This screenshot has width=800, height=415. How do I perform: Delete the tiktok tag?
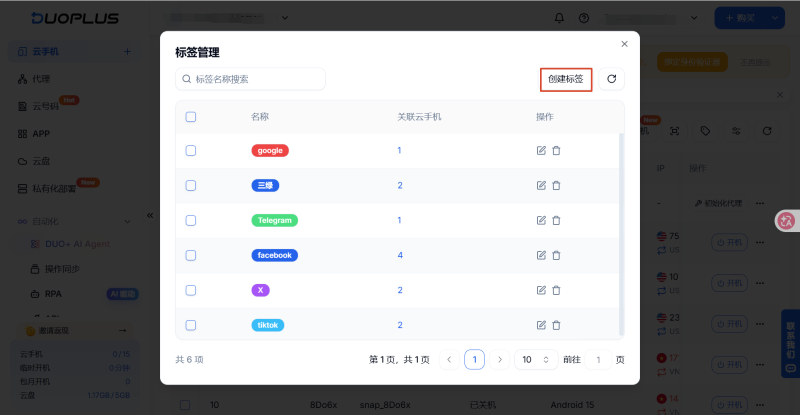[557, 325]
